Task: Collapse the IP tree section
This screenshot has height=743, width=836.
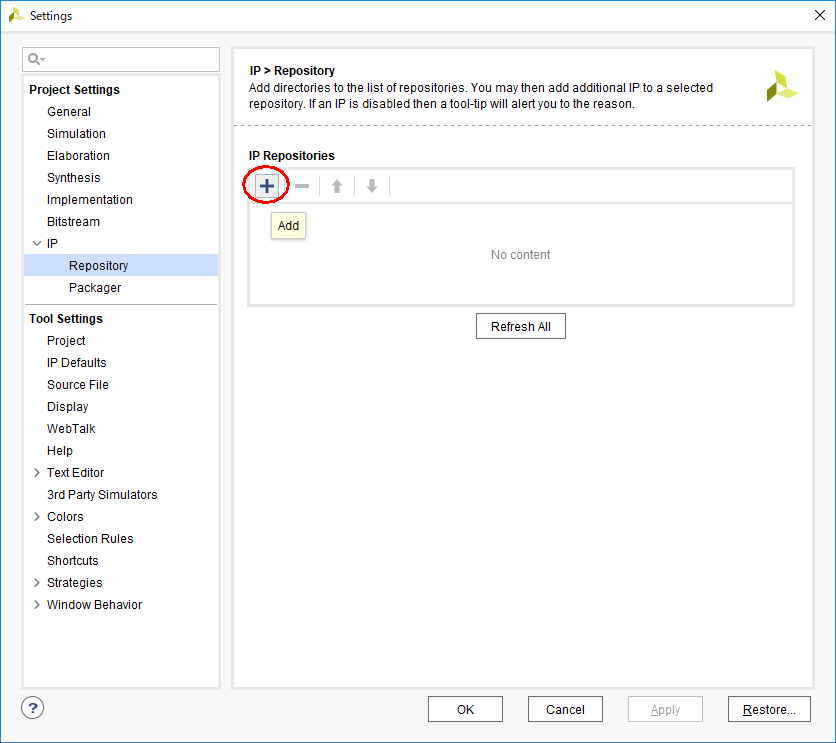Action: 37,244
